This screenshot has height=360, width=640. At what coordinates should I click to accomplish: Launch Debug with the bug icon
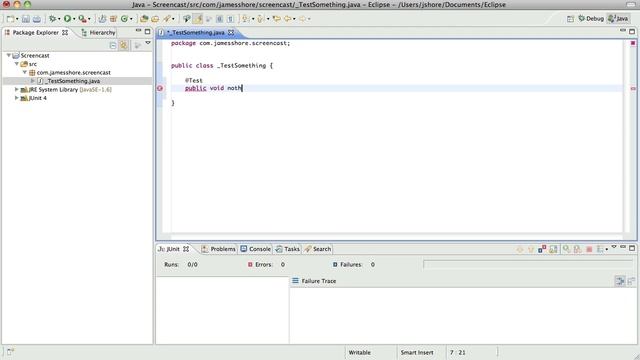pyautogui.click(x=52, y=19)
